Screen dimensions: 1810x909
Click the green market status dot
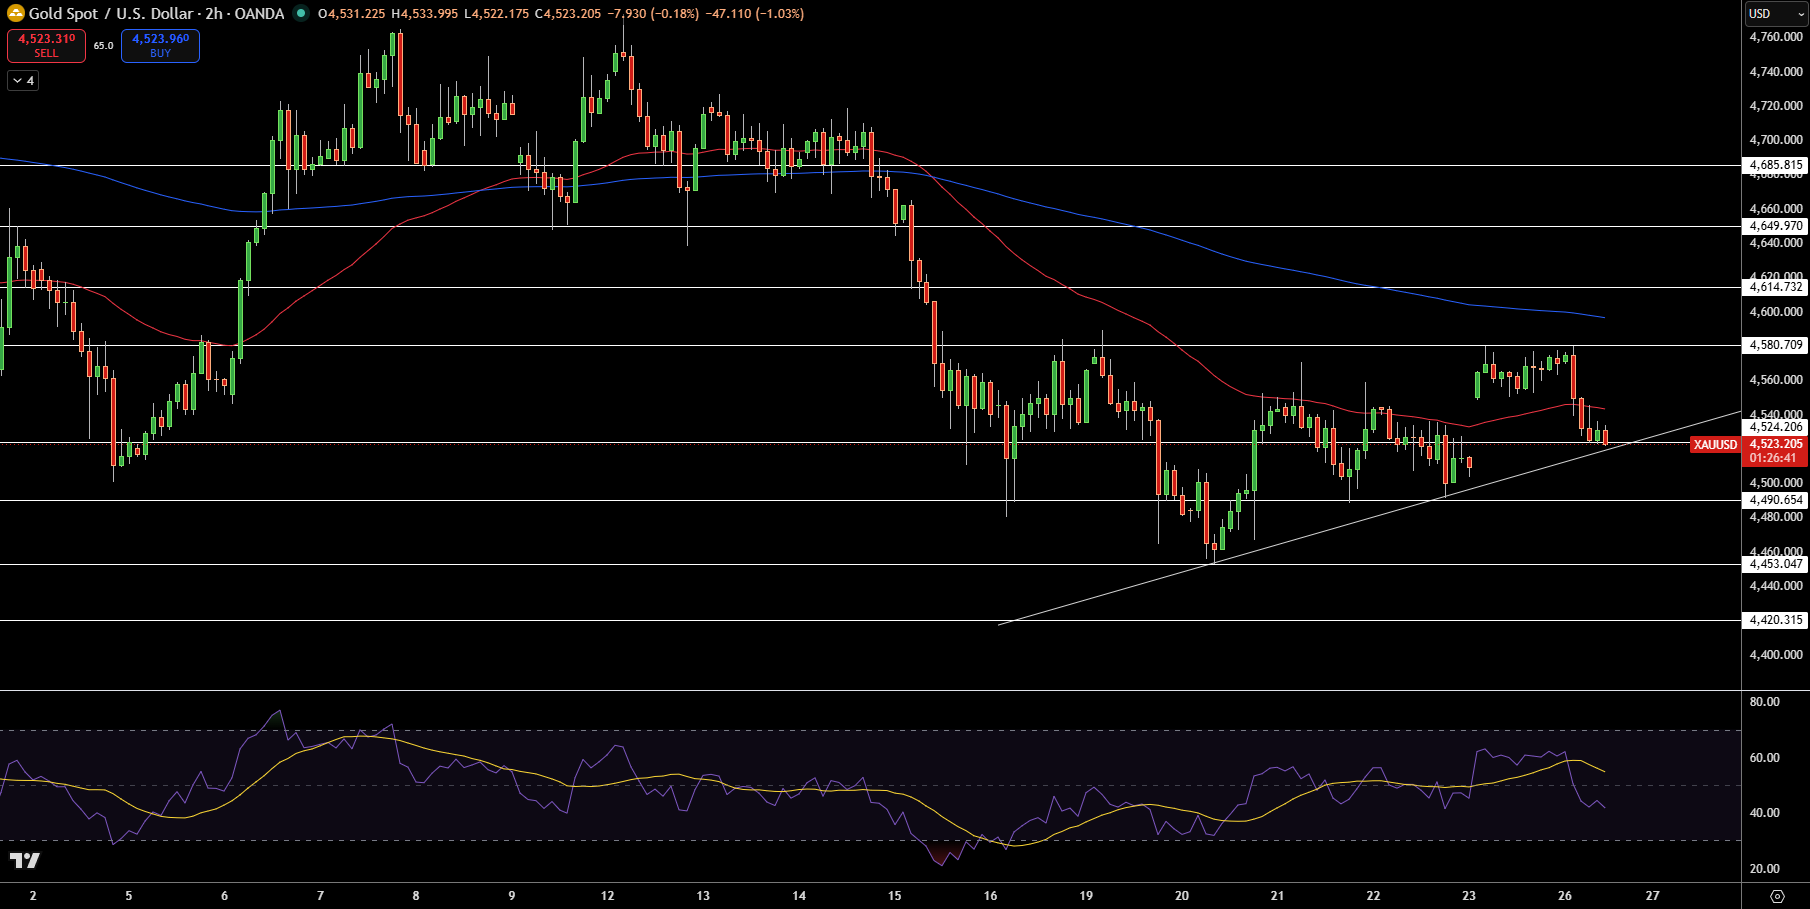click(301, 14)
